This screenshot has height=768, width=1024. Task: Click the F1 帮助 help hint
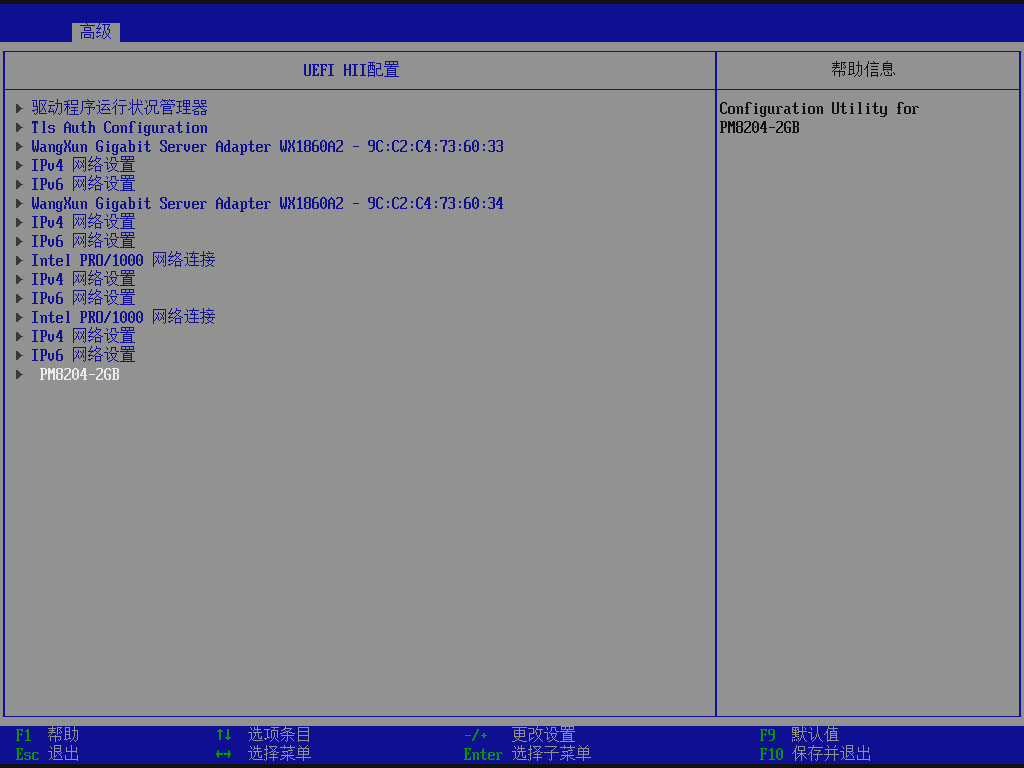(x=47, y=735)
